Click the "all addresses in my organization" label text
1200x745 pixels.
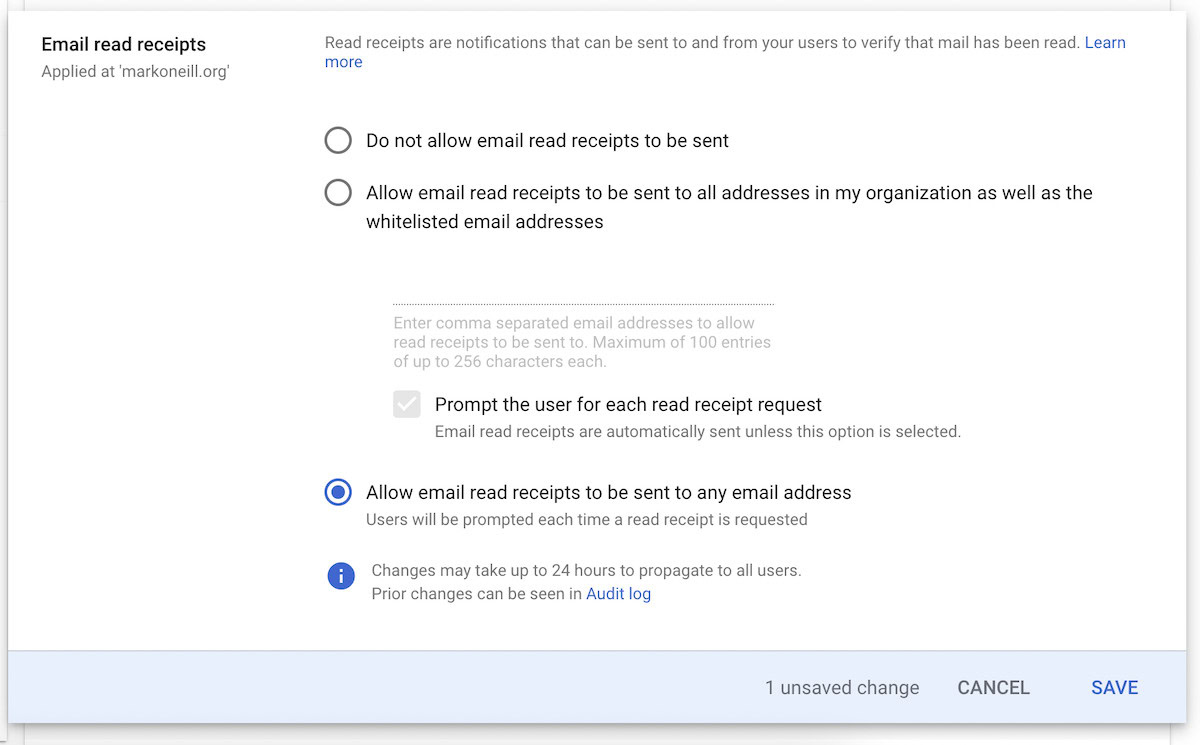click(x=729, y=193)
